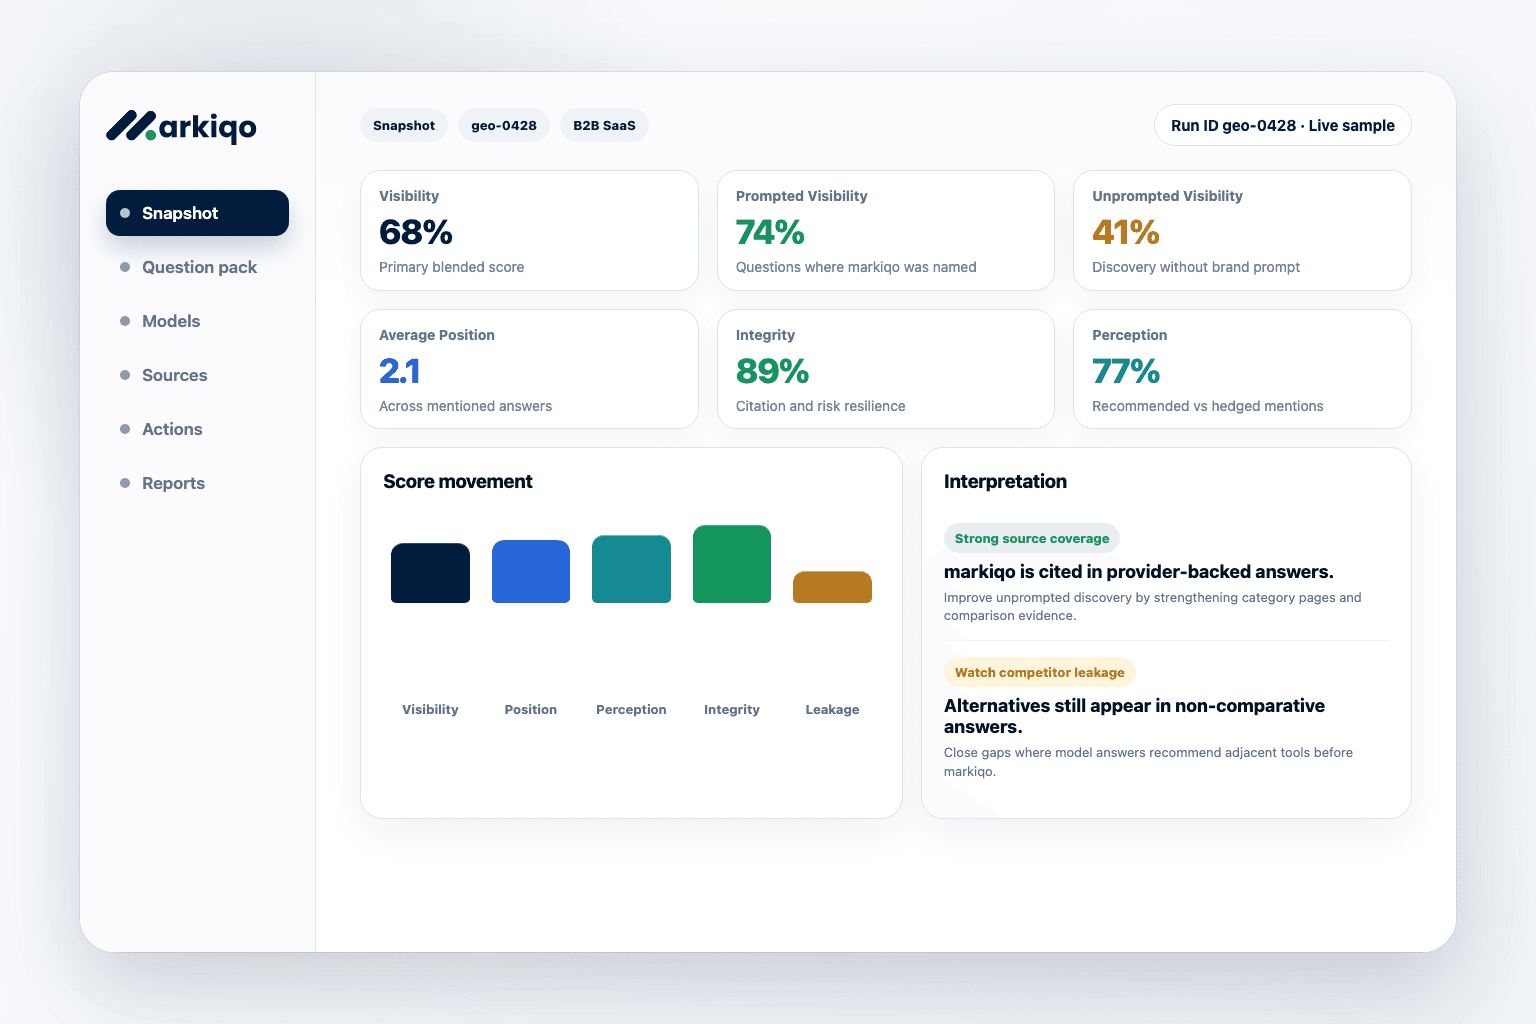Click the Strong source coverage tag
The image size is (1536, 1024).
pos(1032,538)
